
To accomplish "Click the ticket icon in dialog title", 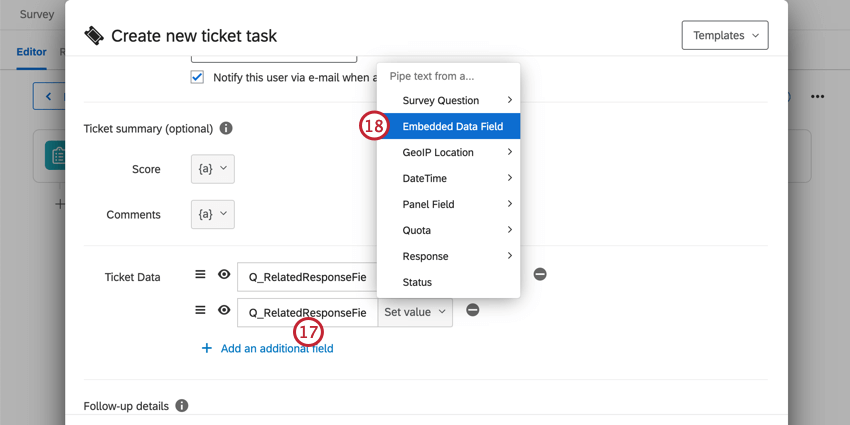I will [x=95, y=36].
